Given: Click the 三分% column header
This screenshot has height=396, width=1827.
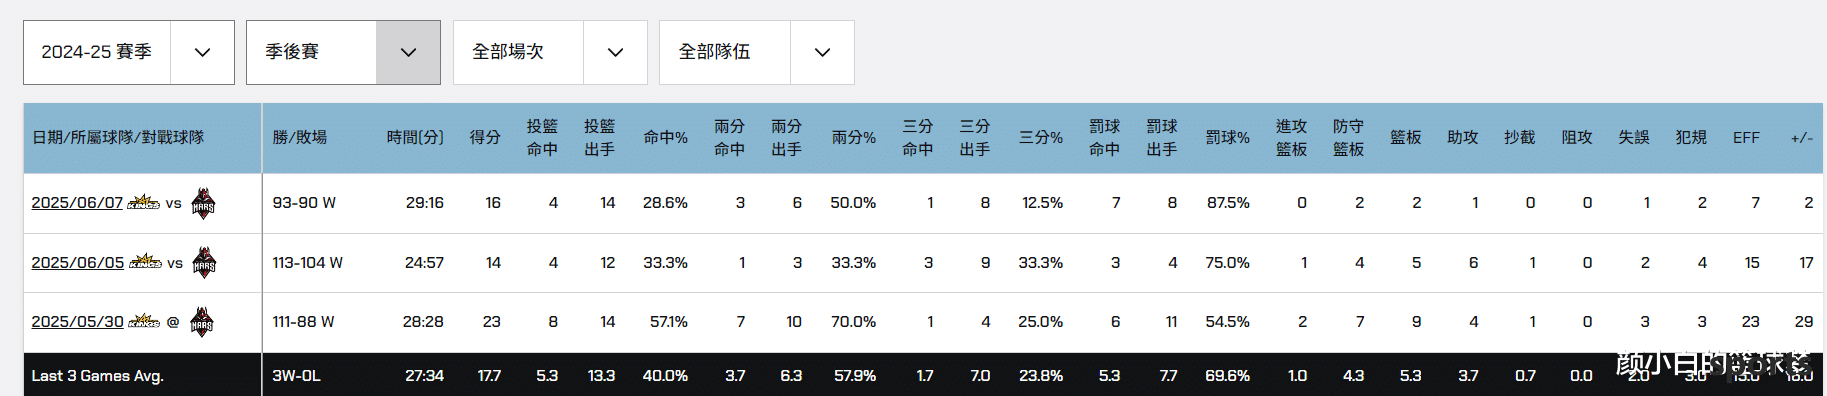Looking at the screenshot, I should click(1040, 138).
